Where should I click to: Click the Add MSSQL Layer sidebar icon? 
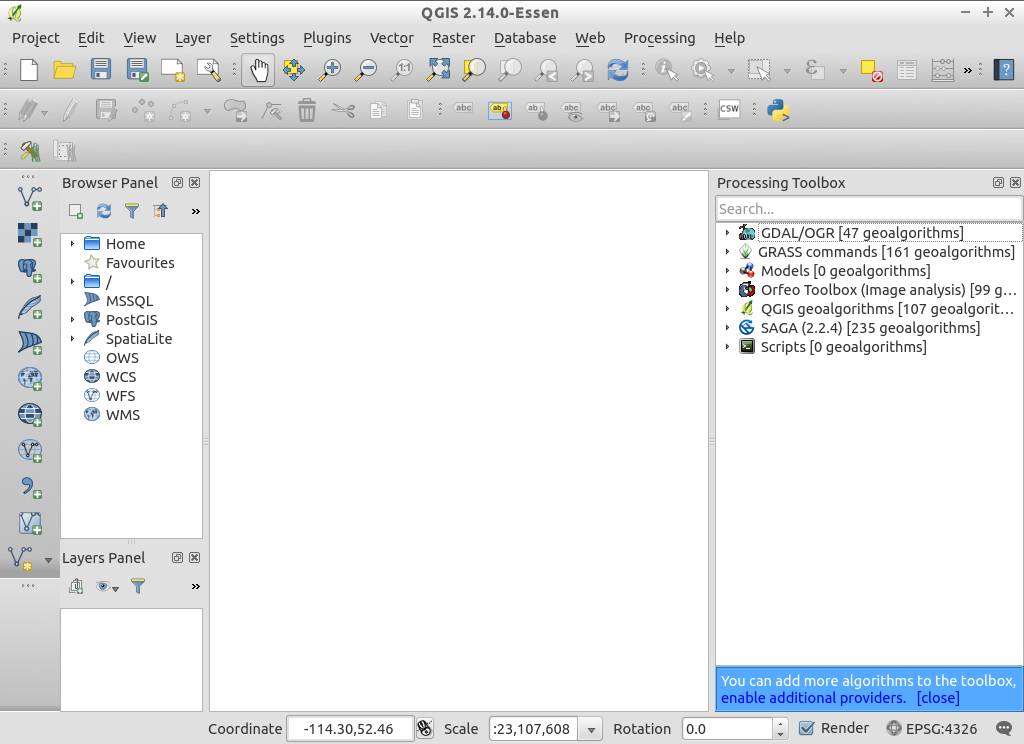click(30, 342)
